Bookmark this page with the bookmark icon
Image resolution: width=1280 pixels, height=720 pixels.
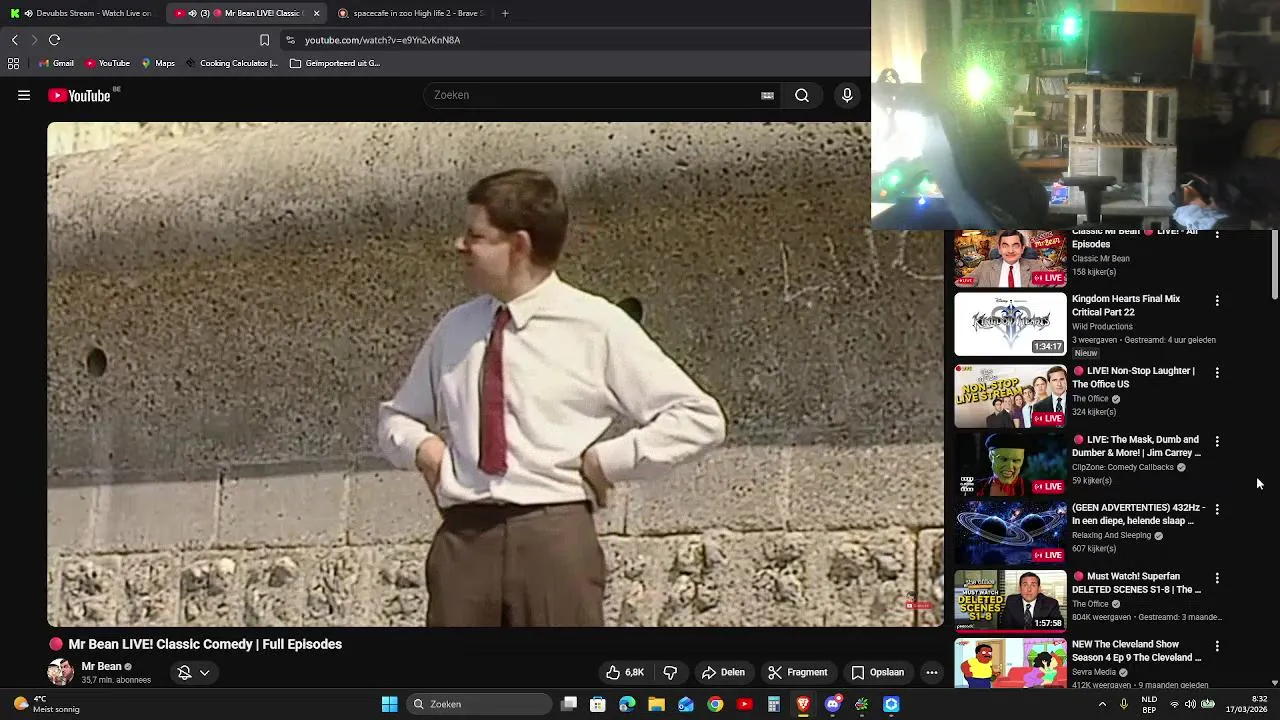[x=264, y=40]
